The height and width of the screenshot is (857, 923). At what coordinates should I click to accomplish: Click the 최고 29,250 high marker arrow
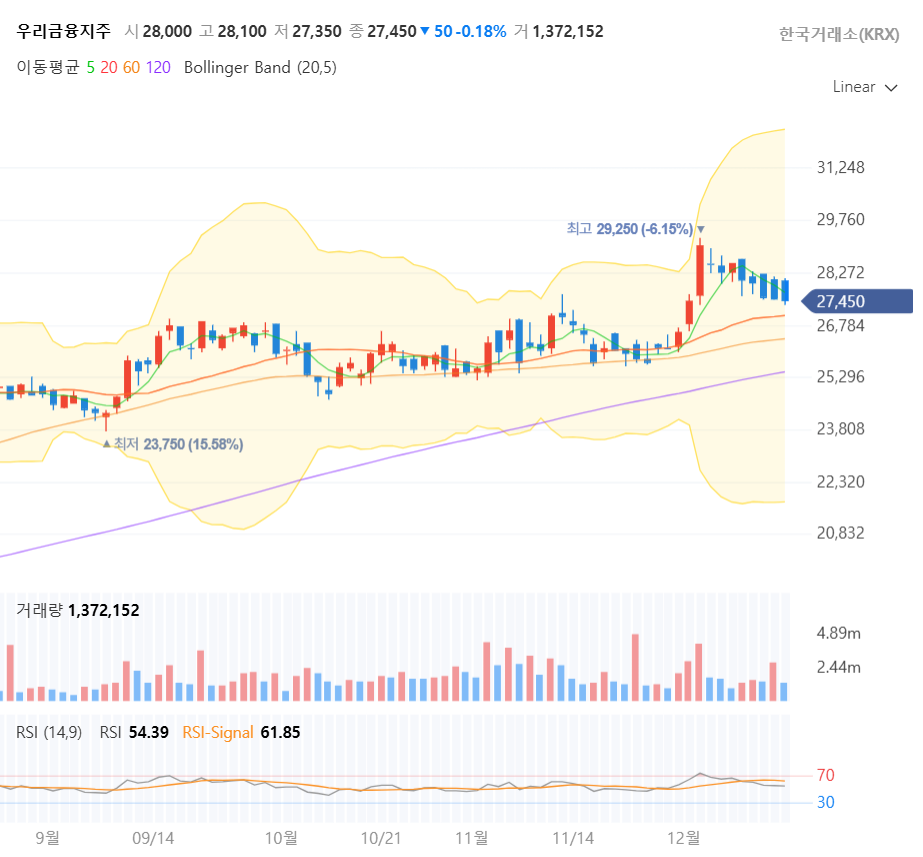pos(701,231)
